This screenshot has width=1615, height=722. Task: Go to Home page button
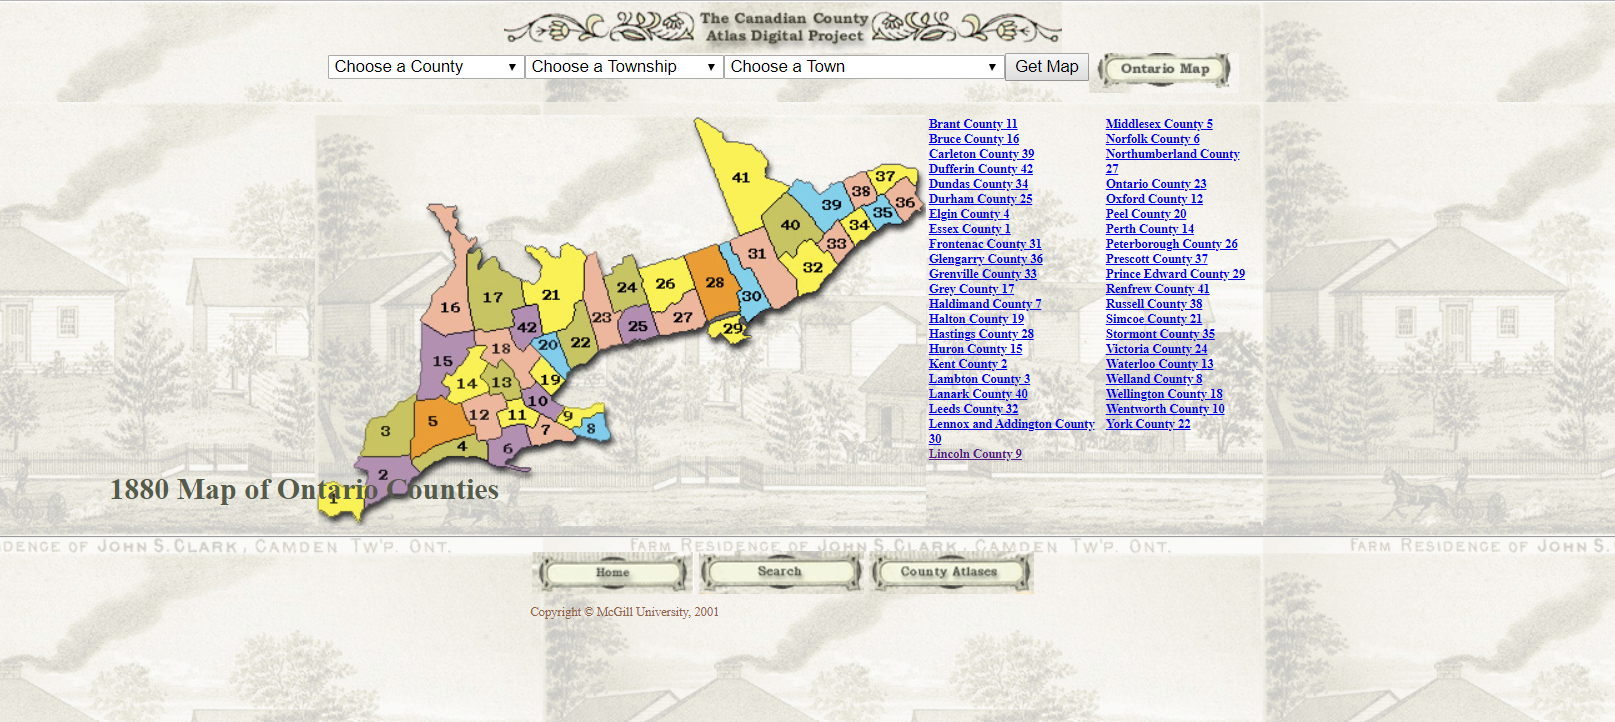click(x=613, y=573)
